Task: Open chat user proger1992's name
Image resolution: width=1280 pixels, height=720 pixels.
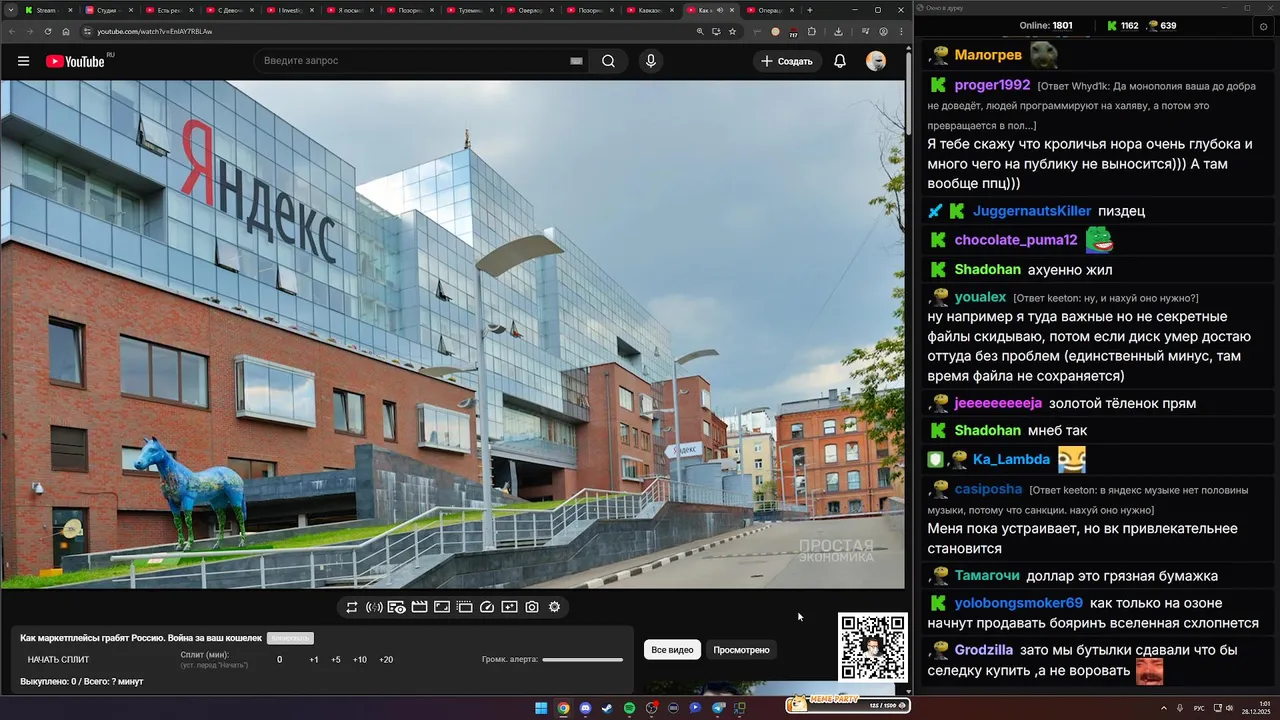Action: (992, 85)
